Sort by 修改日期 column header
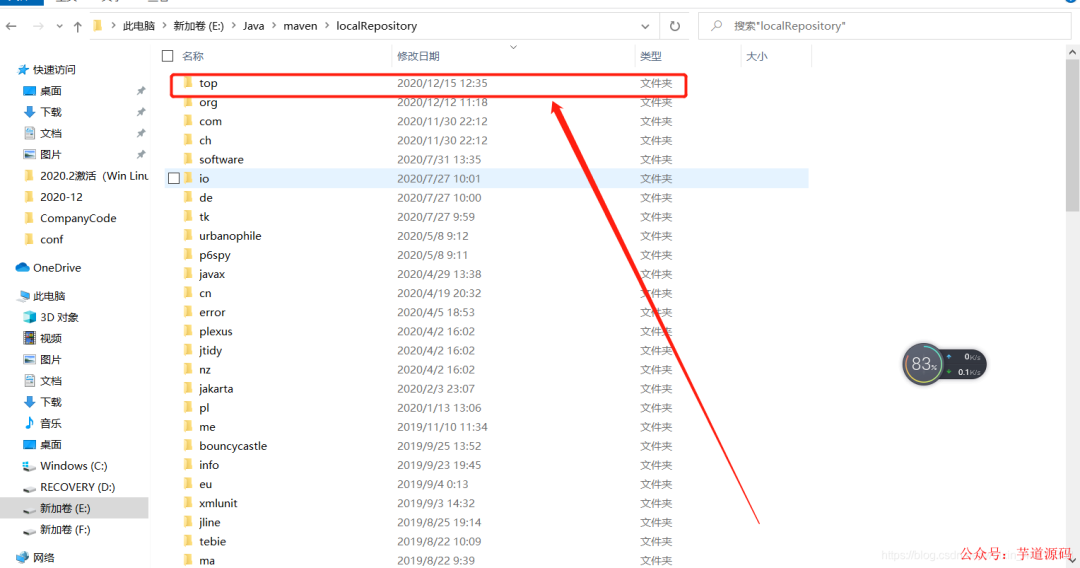Screen dimensions: 1080x568 tap(418, 56)
